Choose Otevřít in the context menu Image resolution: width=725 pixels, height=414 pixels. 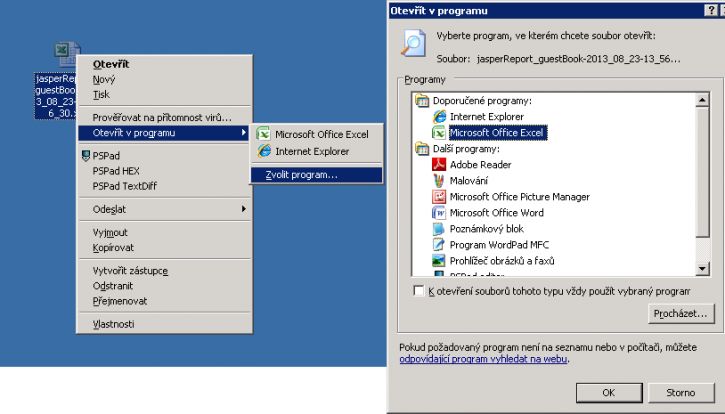point(164,64)
